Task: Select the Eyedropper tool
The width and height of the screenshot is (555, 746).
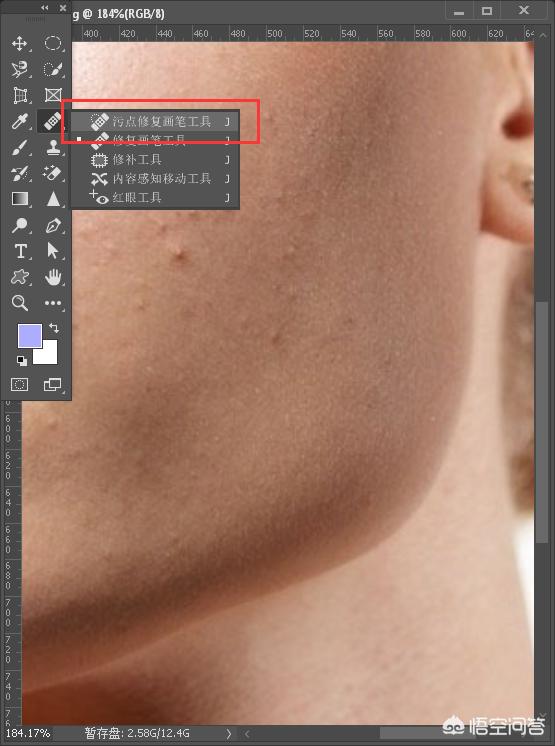Action: pyautogui.click(x=19, y=121)
